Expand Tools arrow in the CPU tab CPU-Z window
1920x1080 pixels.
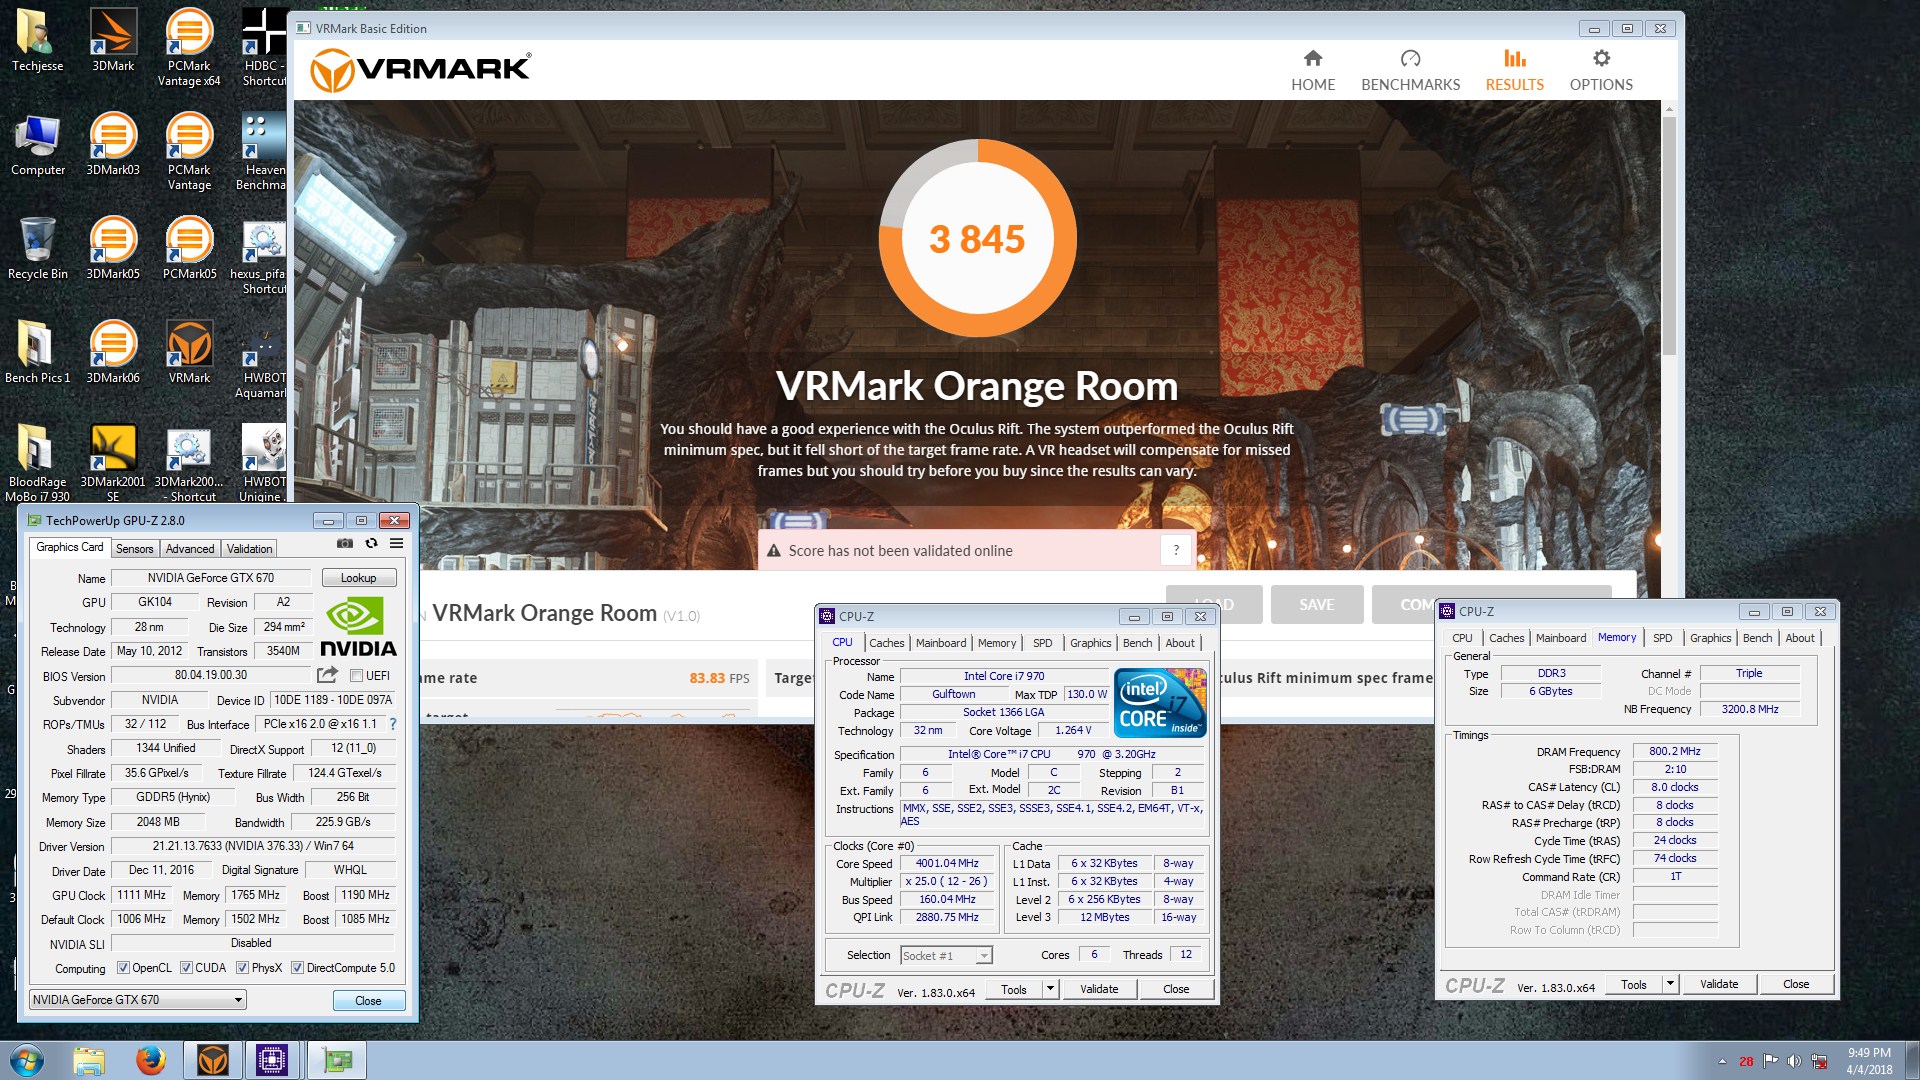(x=1050, y=989)
